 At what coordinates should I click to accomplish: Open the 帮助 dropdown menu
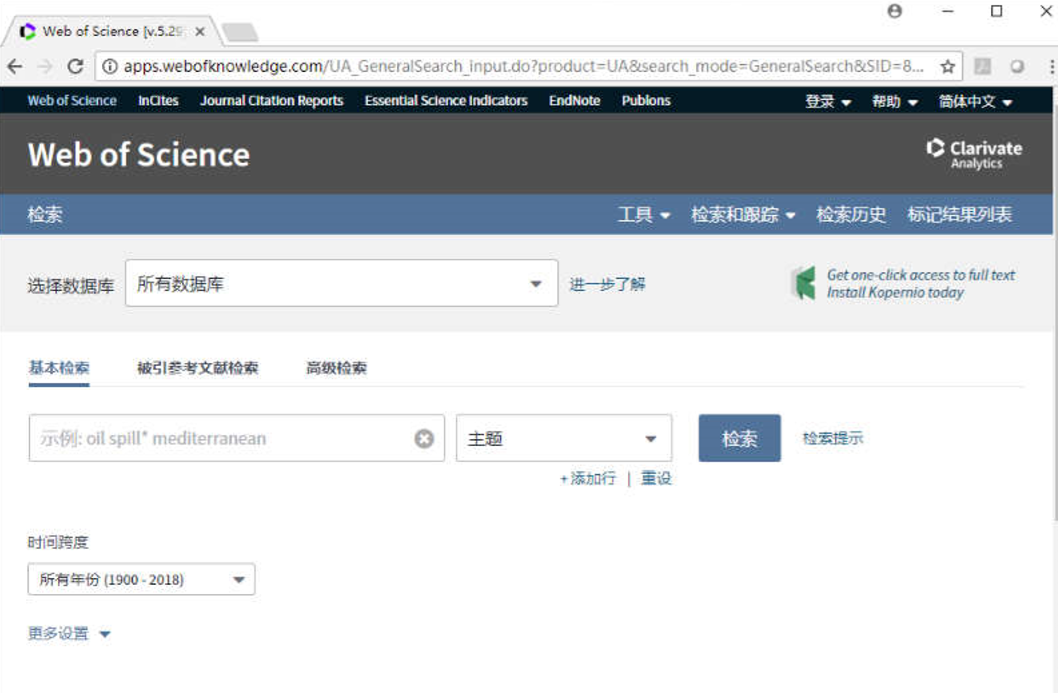895,101
